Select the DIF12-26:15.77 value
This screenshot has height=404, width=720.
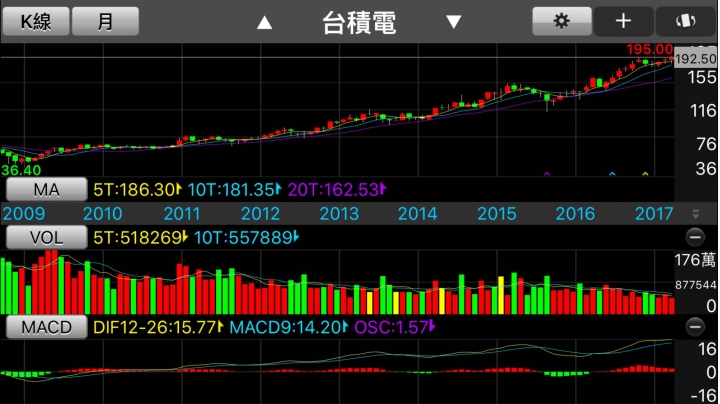[x=158, y=327]
